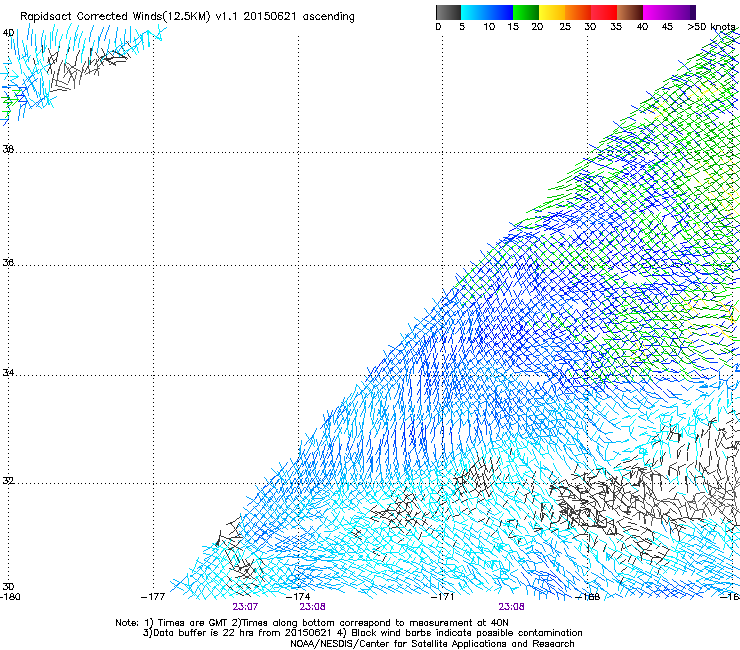Image resolution: width=740 pixels, height=650 pixels.
Task: Click the note 'Black wind barbs indicate possible contamination'
Action: pyautogui.click(x=467, y=633)
